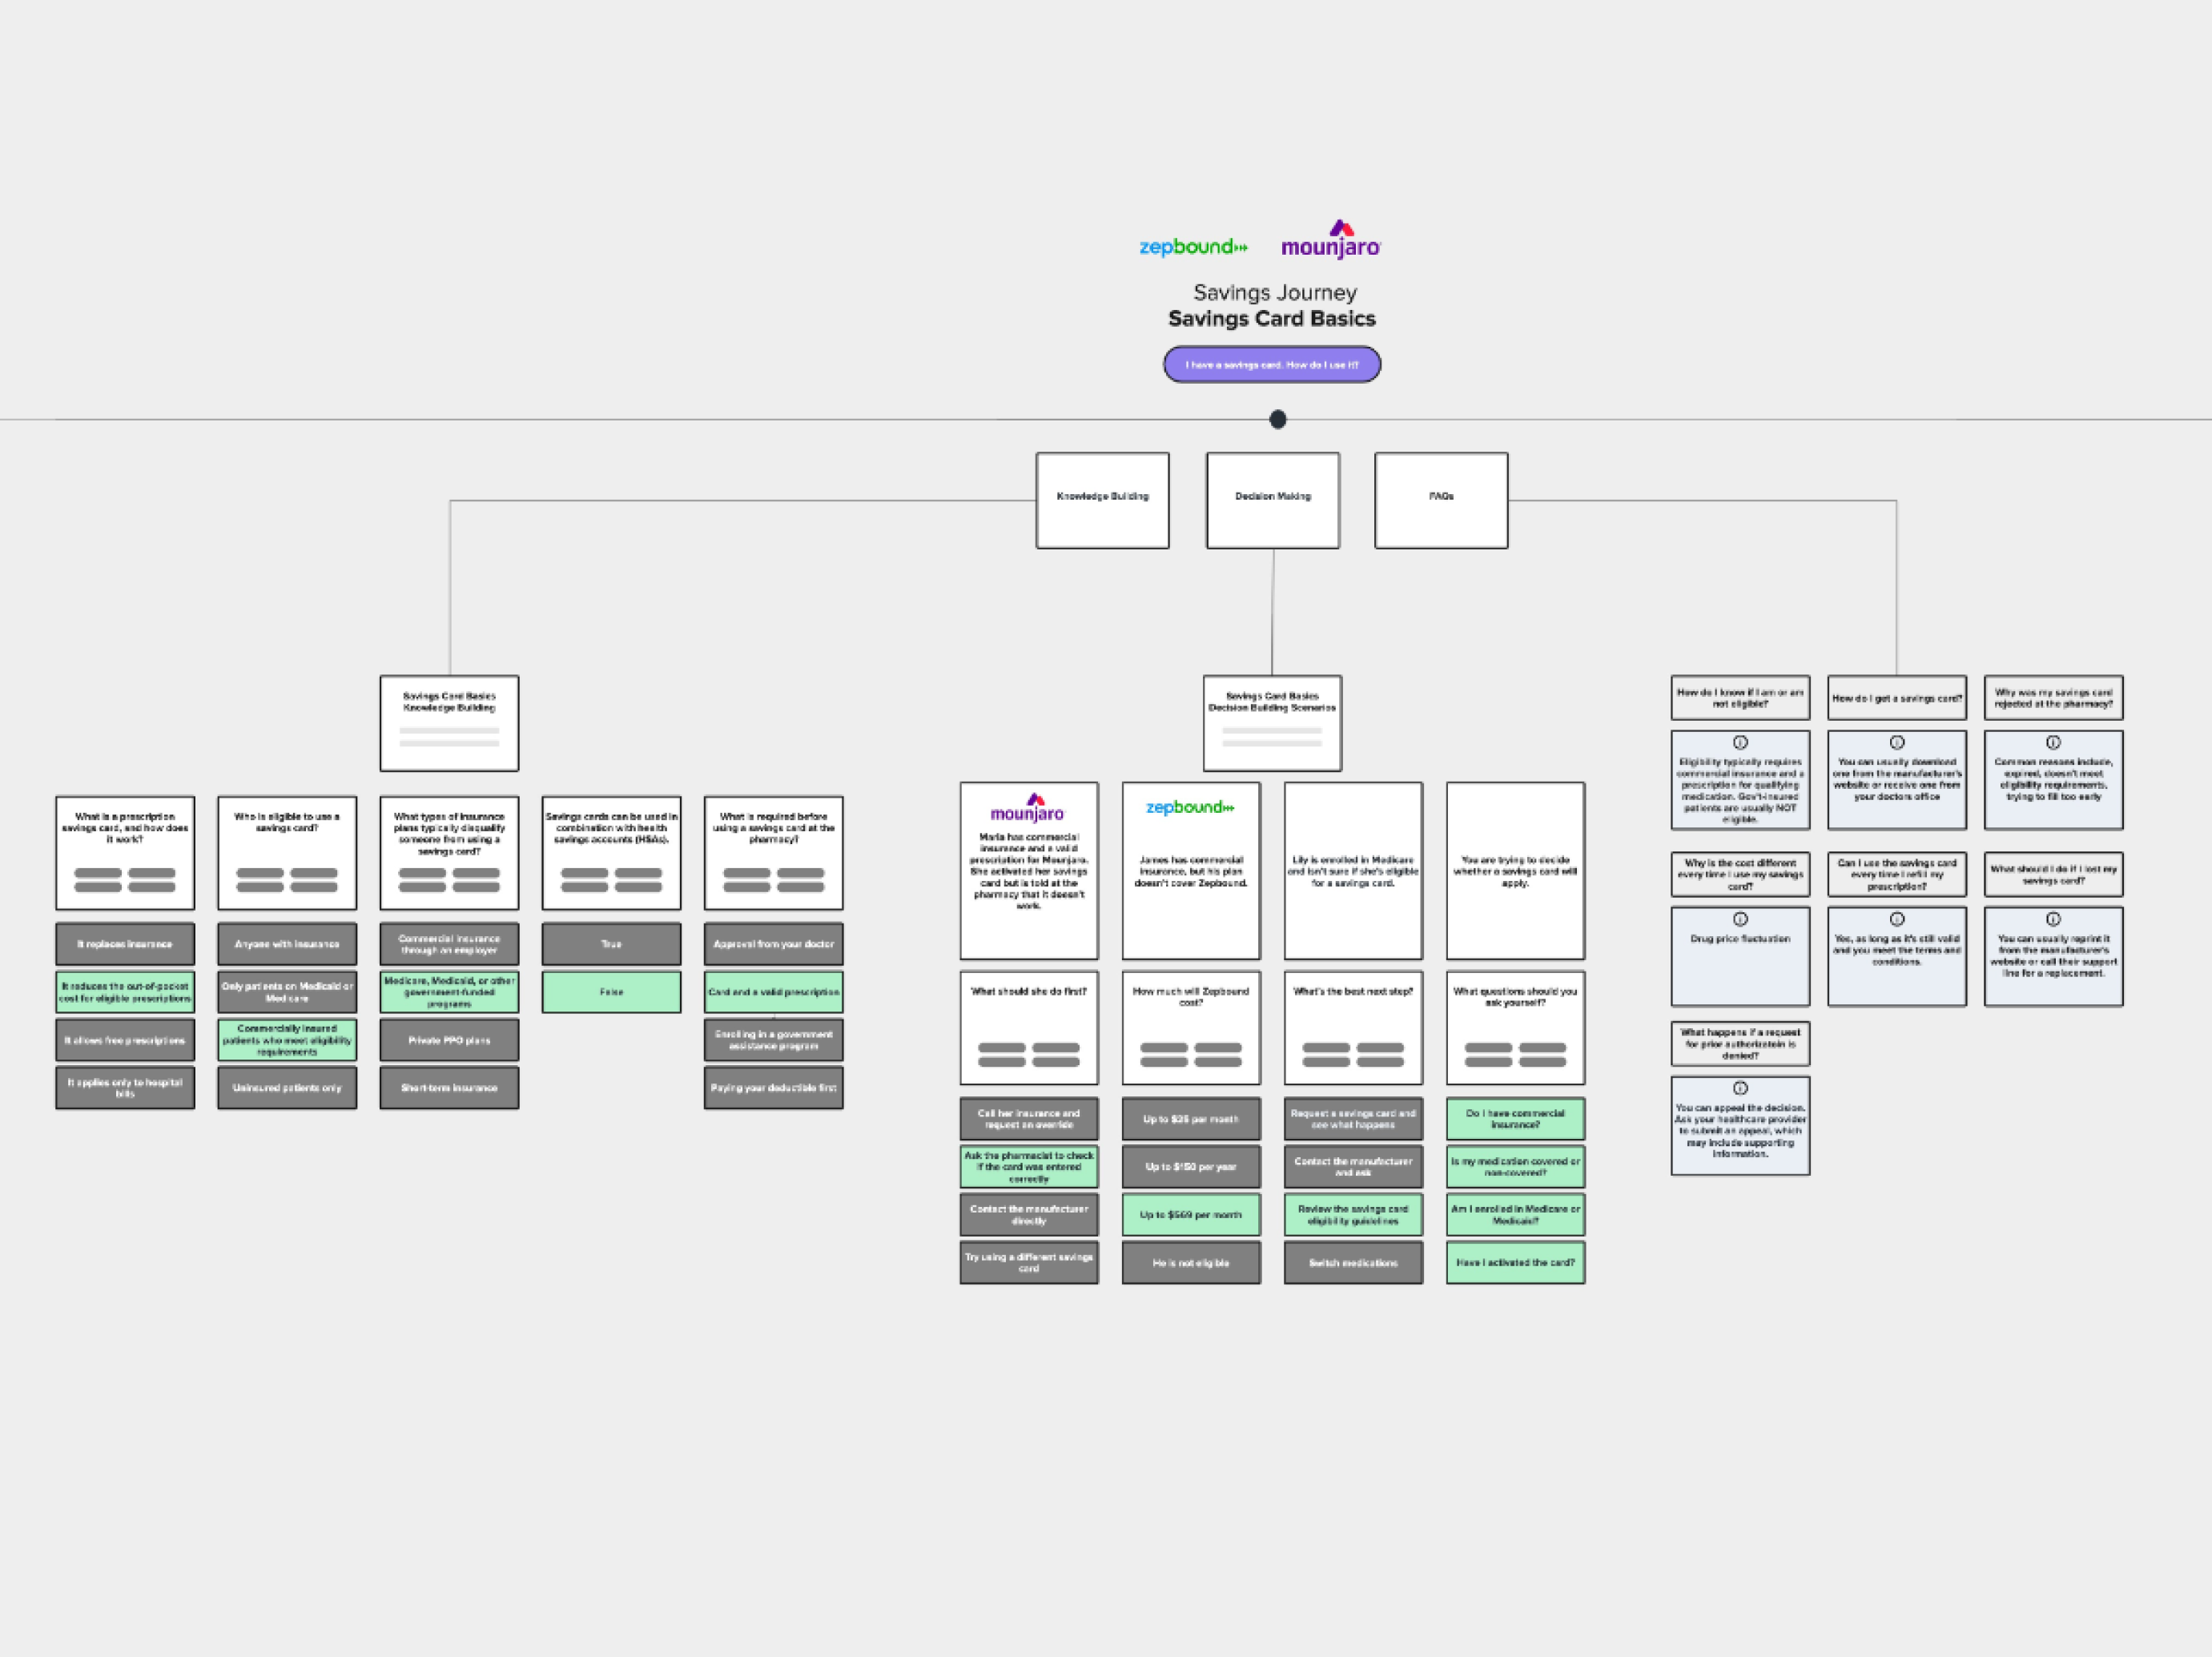Image resolution: width=2212 pixels, height=1657 pixels.
Task: Click the dark dot on the divider line
Action: click(x=1277, y=420)
